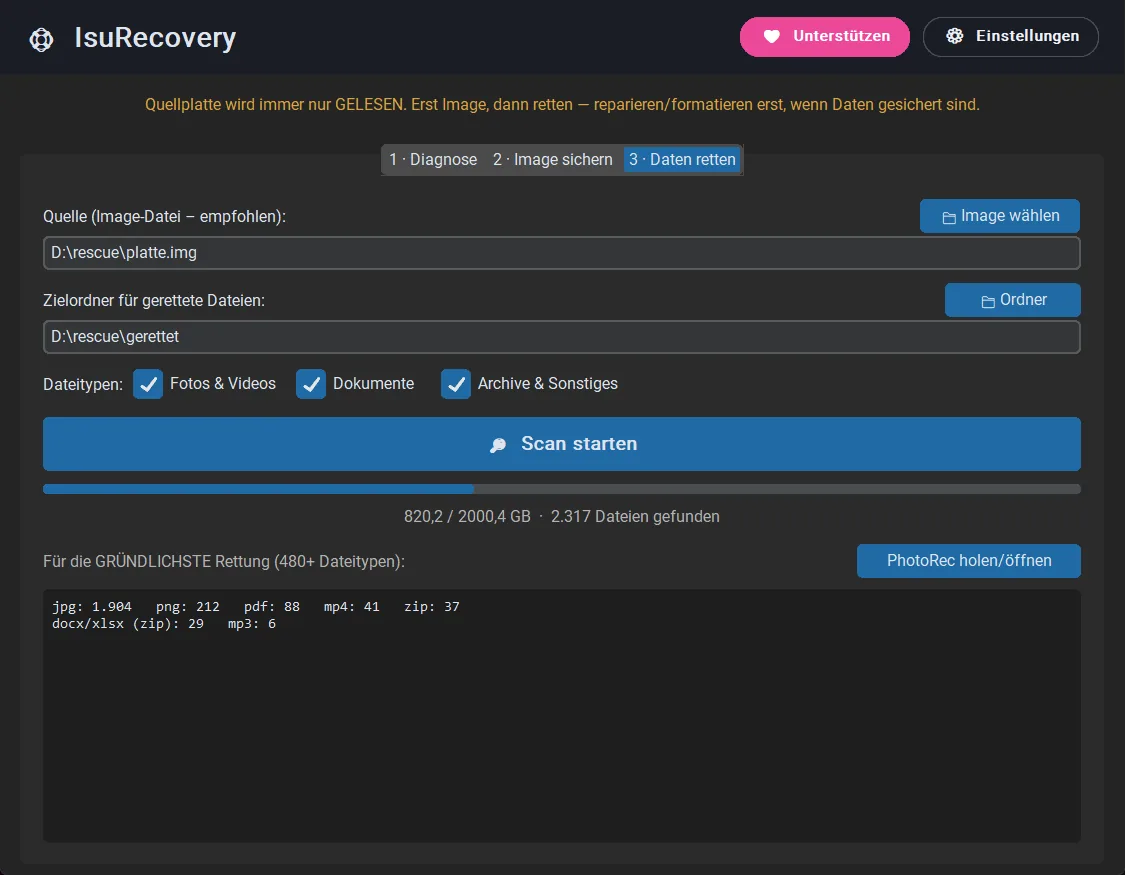Click the IsuRecovery lifebuoy logo icon

41,39
